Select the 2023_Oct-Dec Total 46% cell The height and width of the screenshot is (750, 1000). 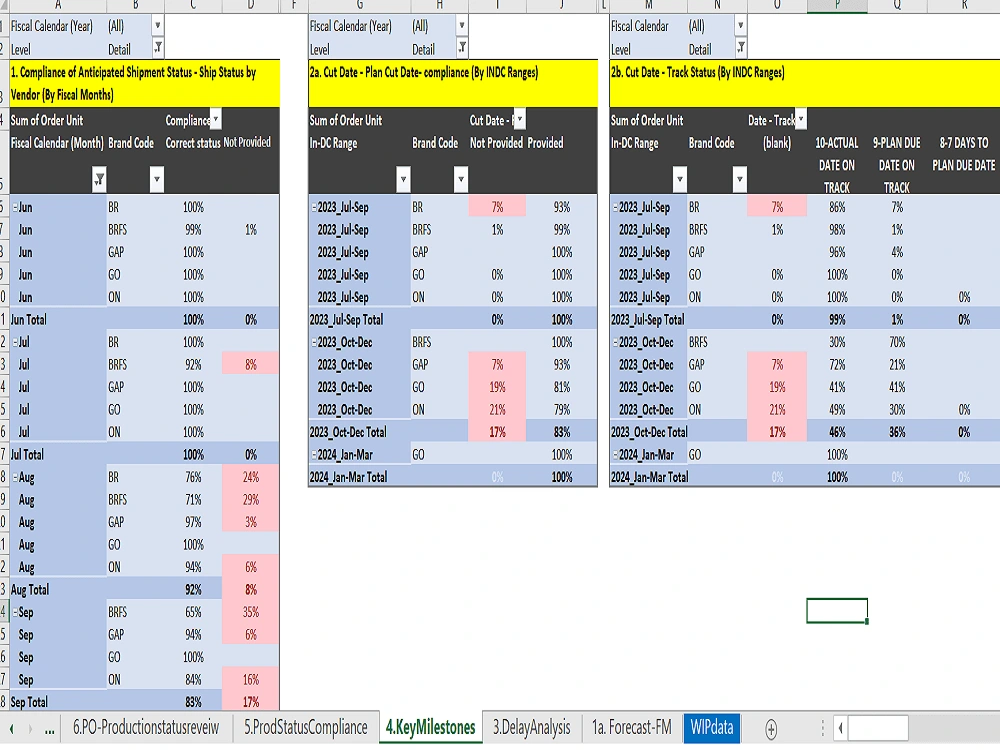click(x=837, y=432)
